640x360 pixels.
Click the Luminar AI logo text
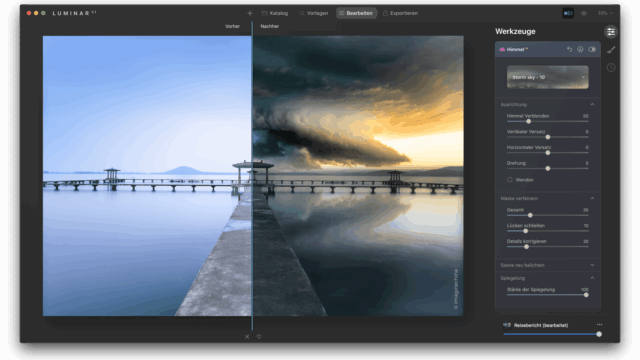(74, 13)
